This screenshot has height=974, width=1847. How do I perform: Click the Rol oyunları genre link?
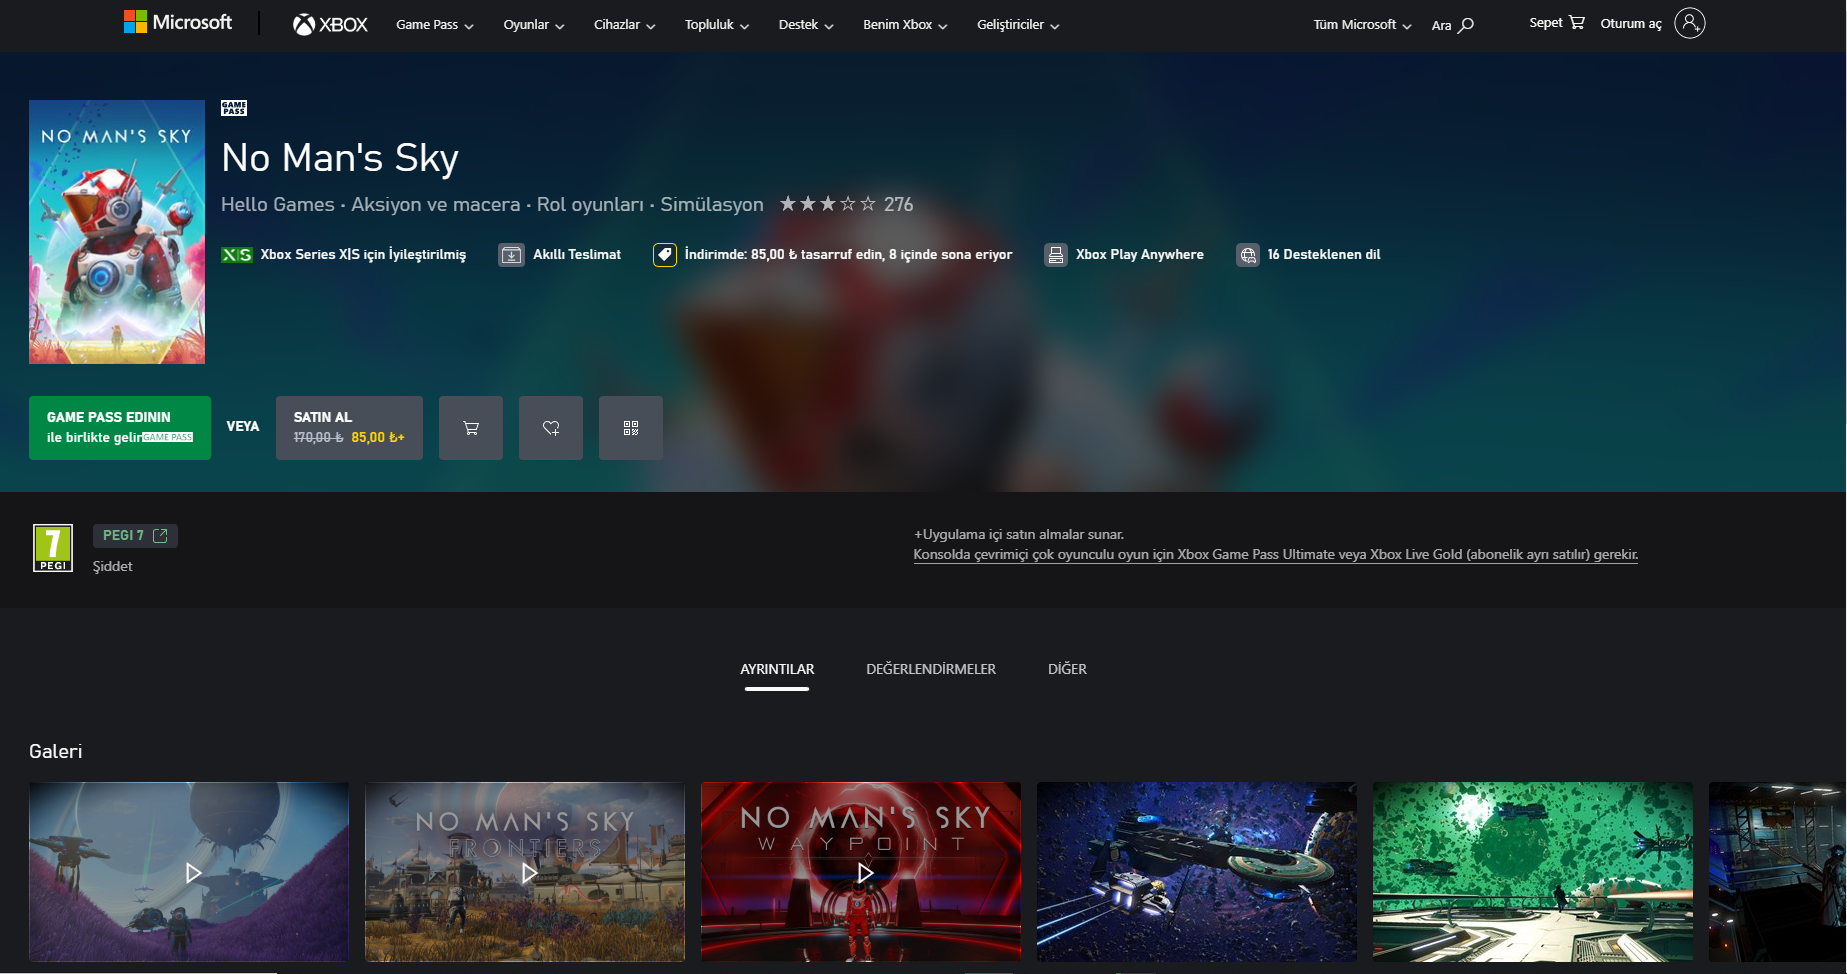[590, 204]
